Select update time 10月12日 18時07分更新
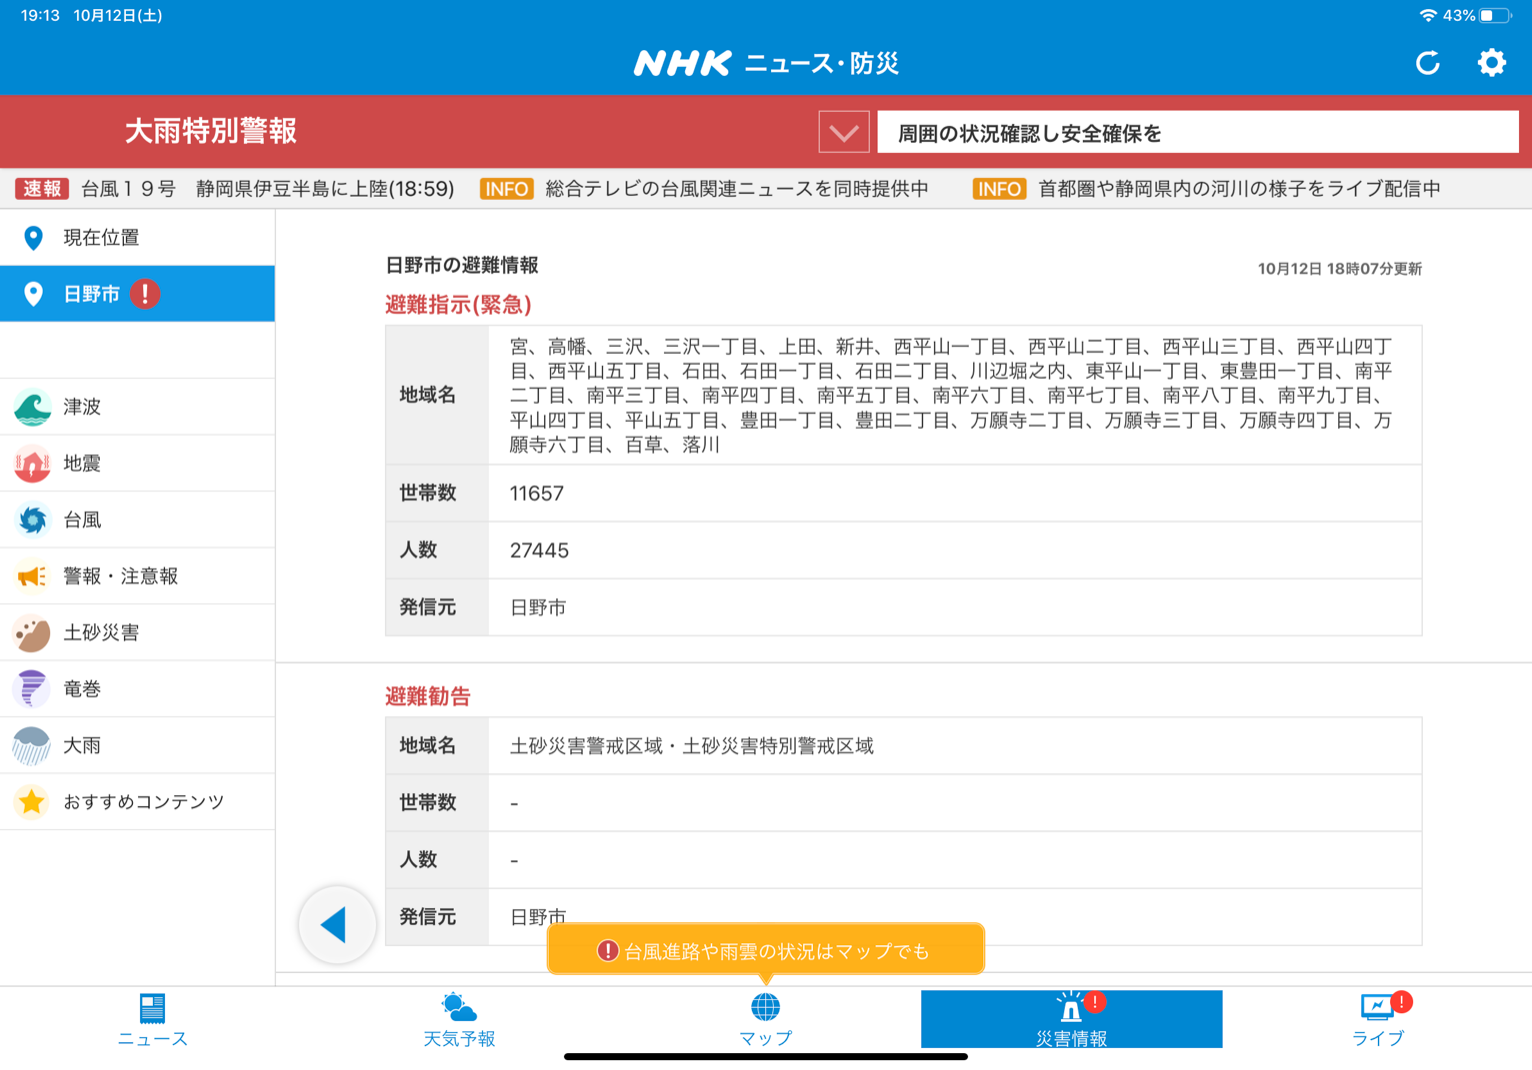Image resolution: width=1532 pixels, height=1070 pixels. [1340, 268]
